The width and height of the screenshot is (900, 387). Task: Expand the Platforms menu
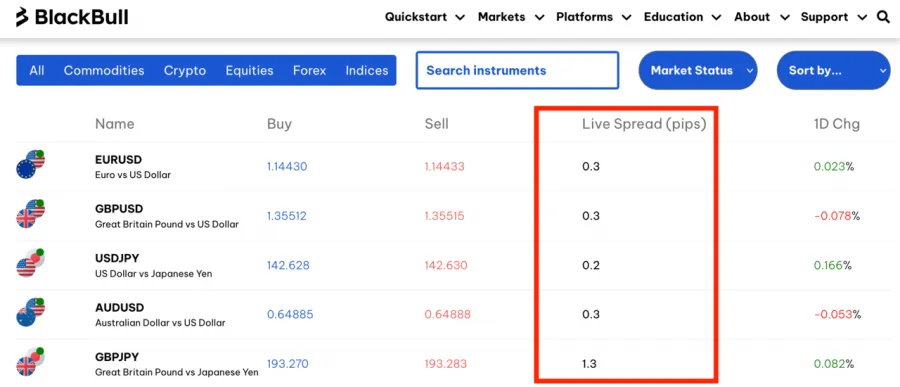pos(593,17)
